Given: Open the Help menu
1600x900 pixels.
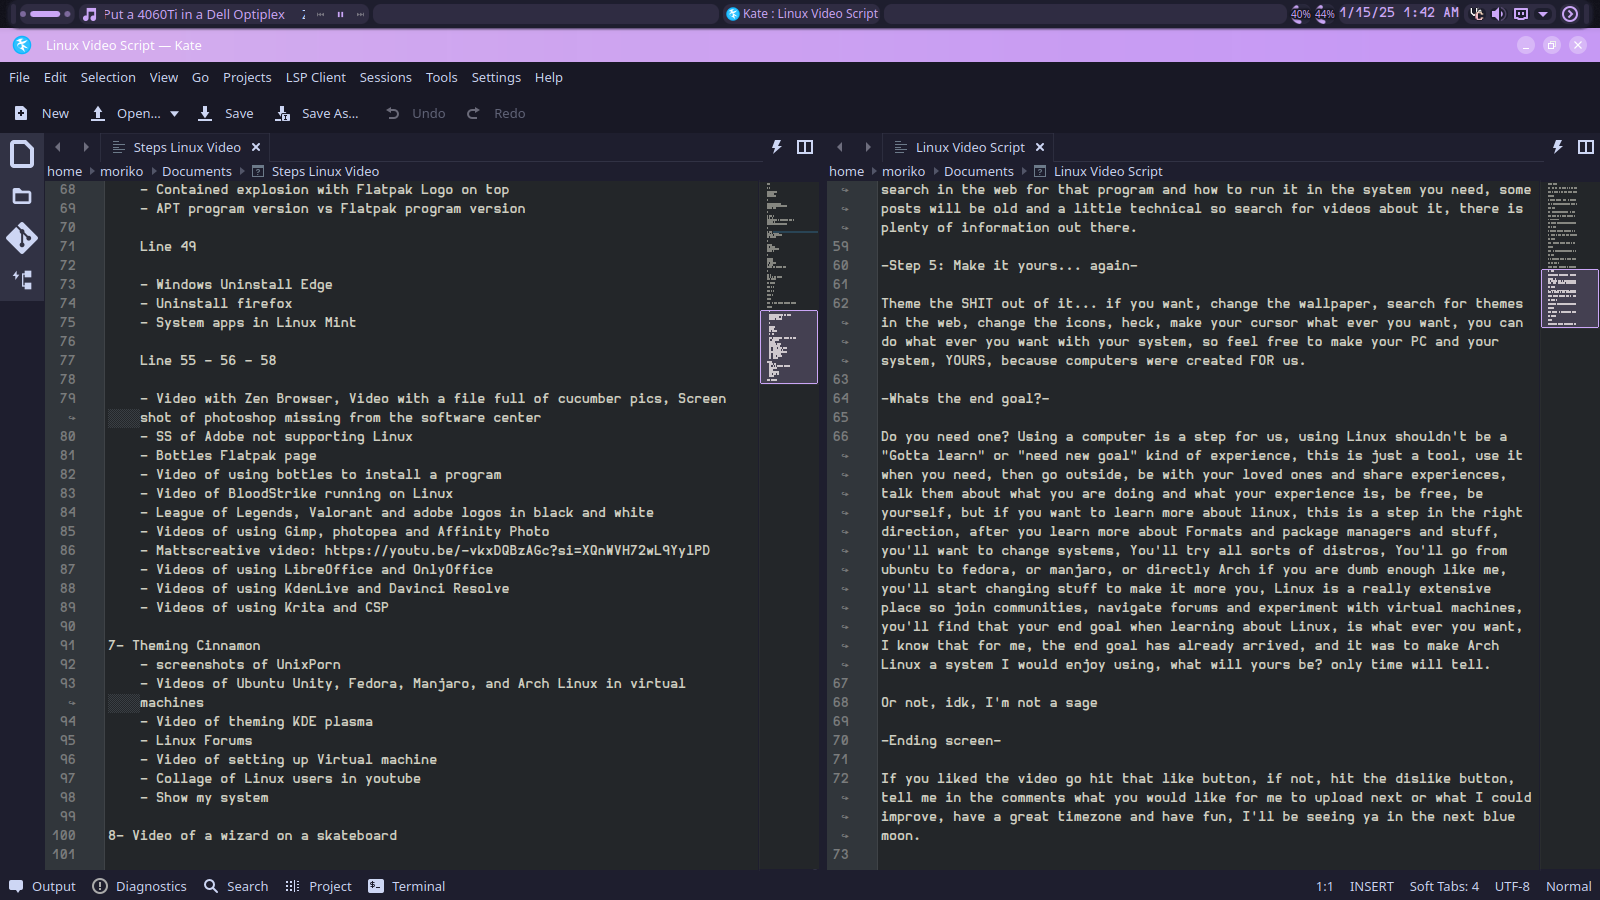Looking at the screenshot, I should pos(548,77).
